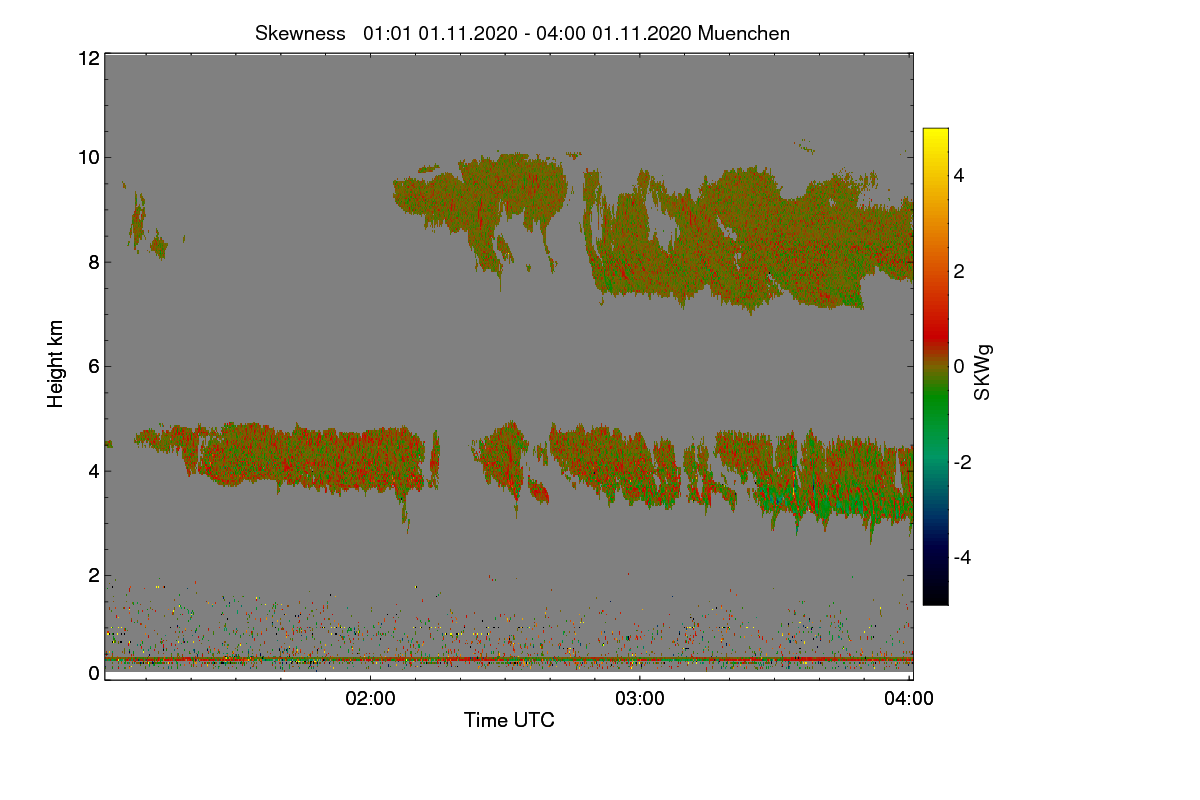
Task: Click the Height km axis title
Action: 57,364
